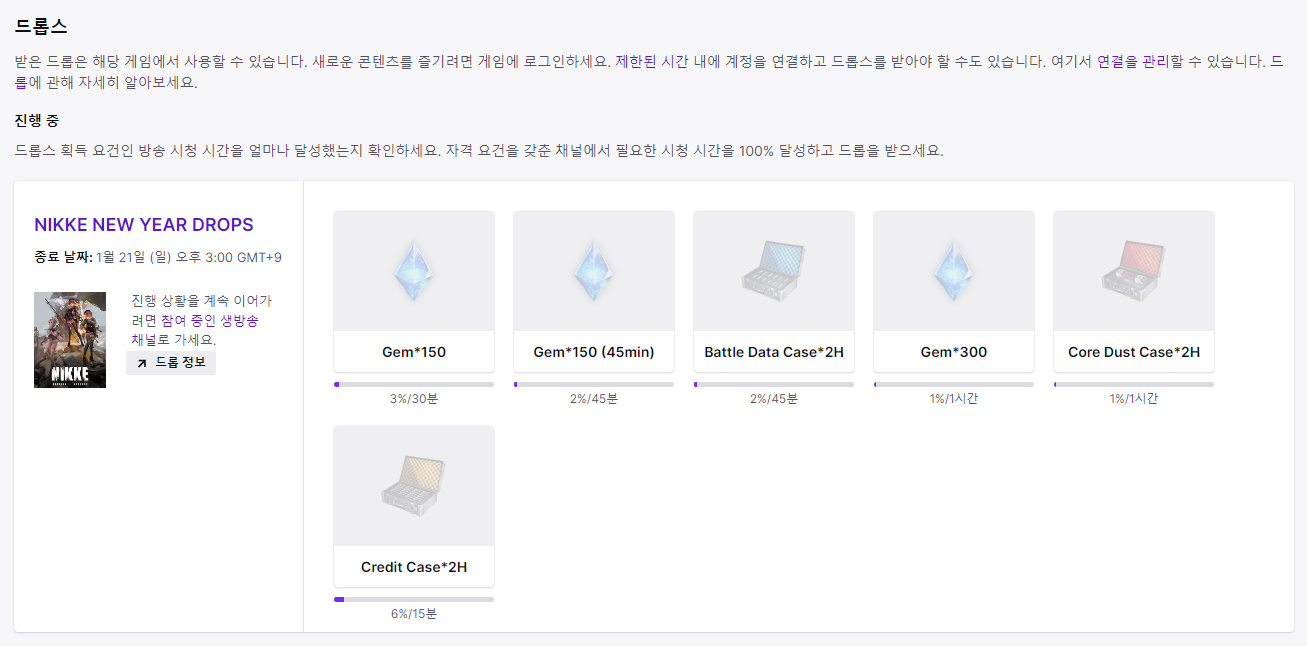Click the Credit Case*2H progress bar at 6%

point(414,599)
